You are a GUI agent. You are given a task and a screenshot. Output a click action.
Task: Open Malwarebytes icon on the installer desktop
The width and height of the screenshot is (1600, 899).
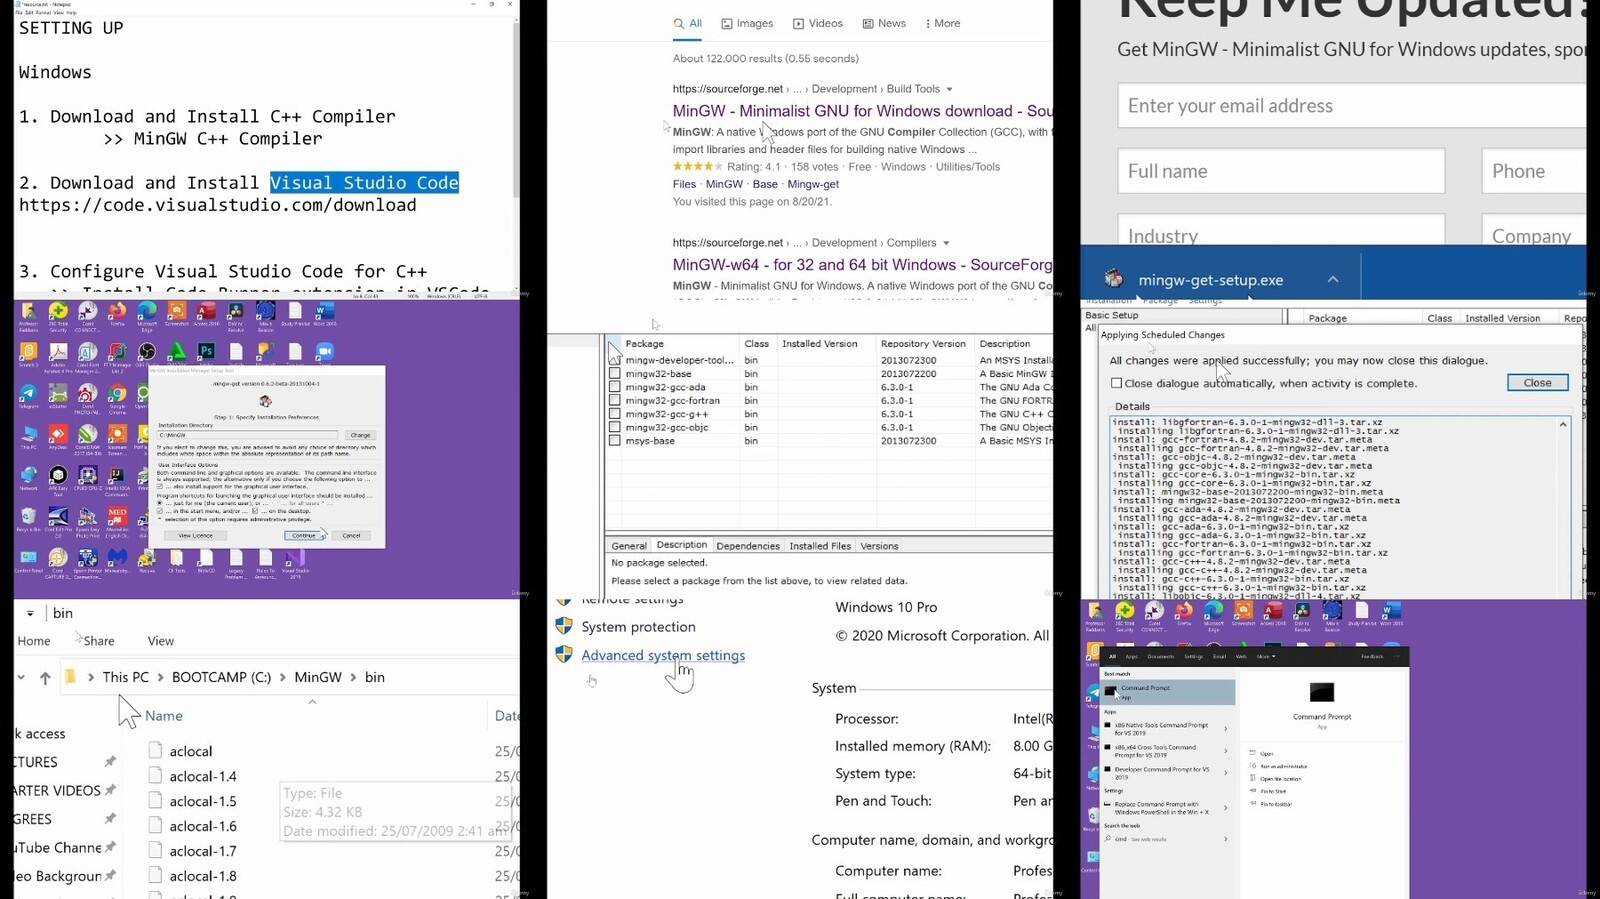pyautogui.click(x=118, y=557)
